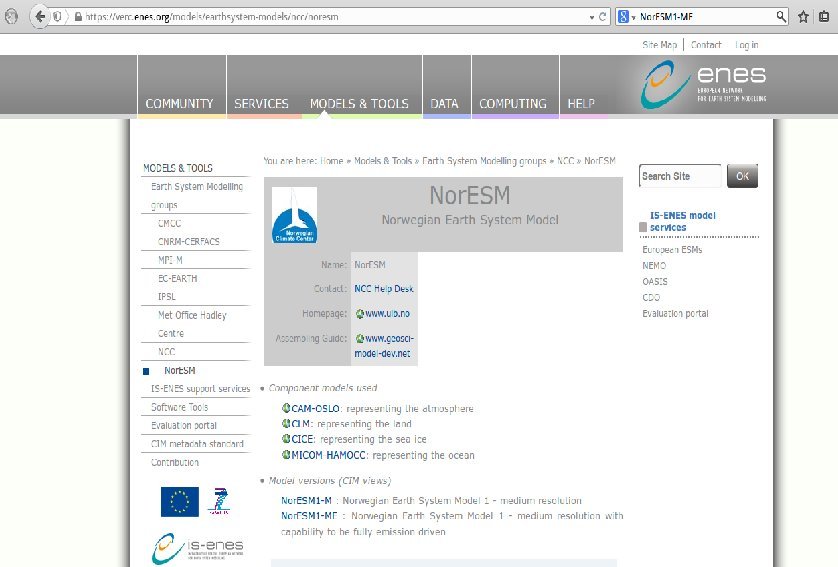This screenshot has height=567, width=838.
Task: Open European ESMs link
Action: pyautogui.click(x=672, y=250)
